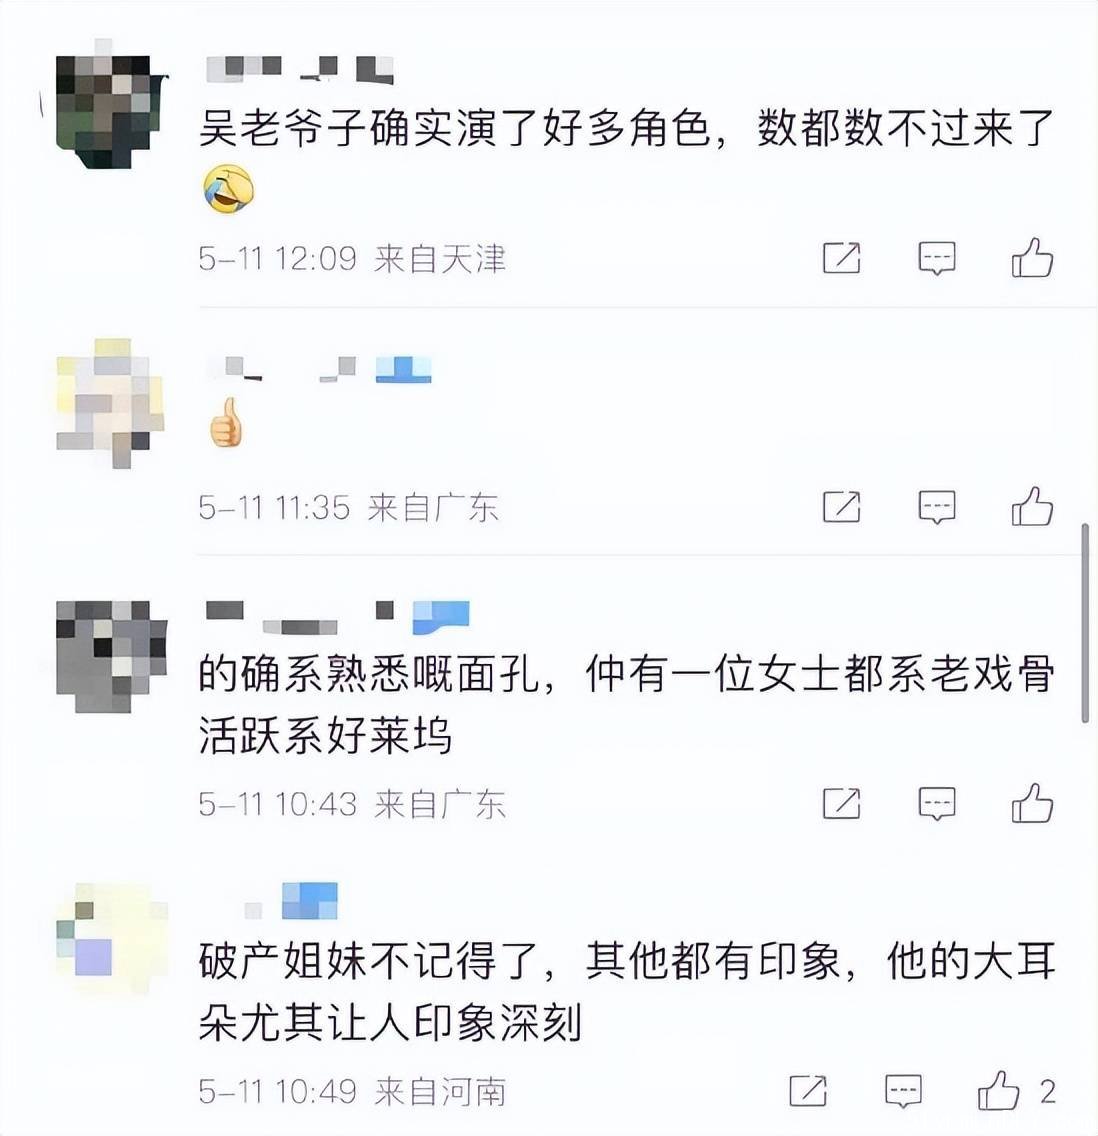Reply to the 5-11 11:35 comment
The image size is (1098, 1136).
coord(936,506)
